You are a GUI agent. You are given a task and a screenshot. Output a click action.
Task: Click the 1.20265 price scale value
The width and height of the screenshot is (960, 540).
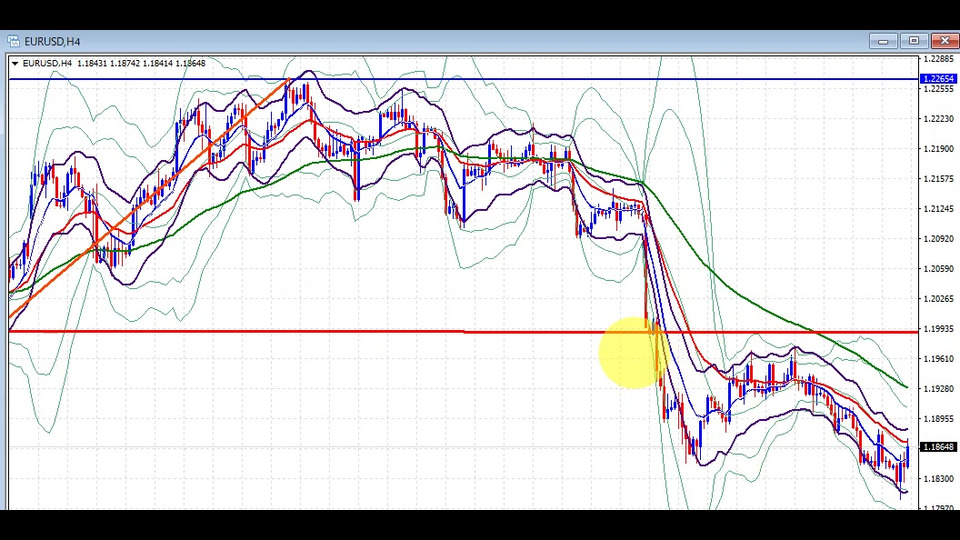[939, 299]
